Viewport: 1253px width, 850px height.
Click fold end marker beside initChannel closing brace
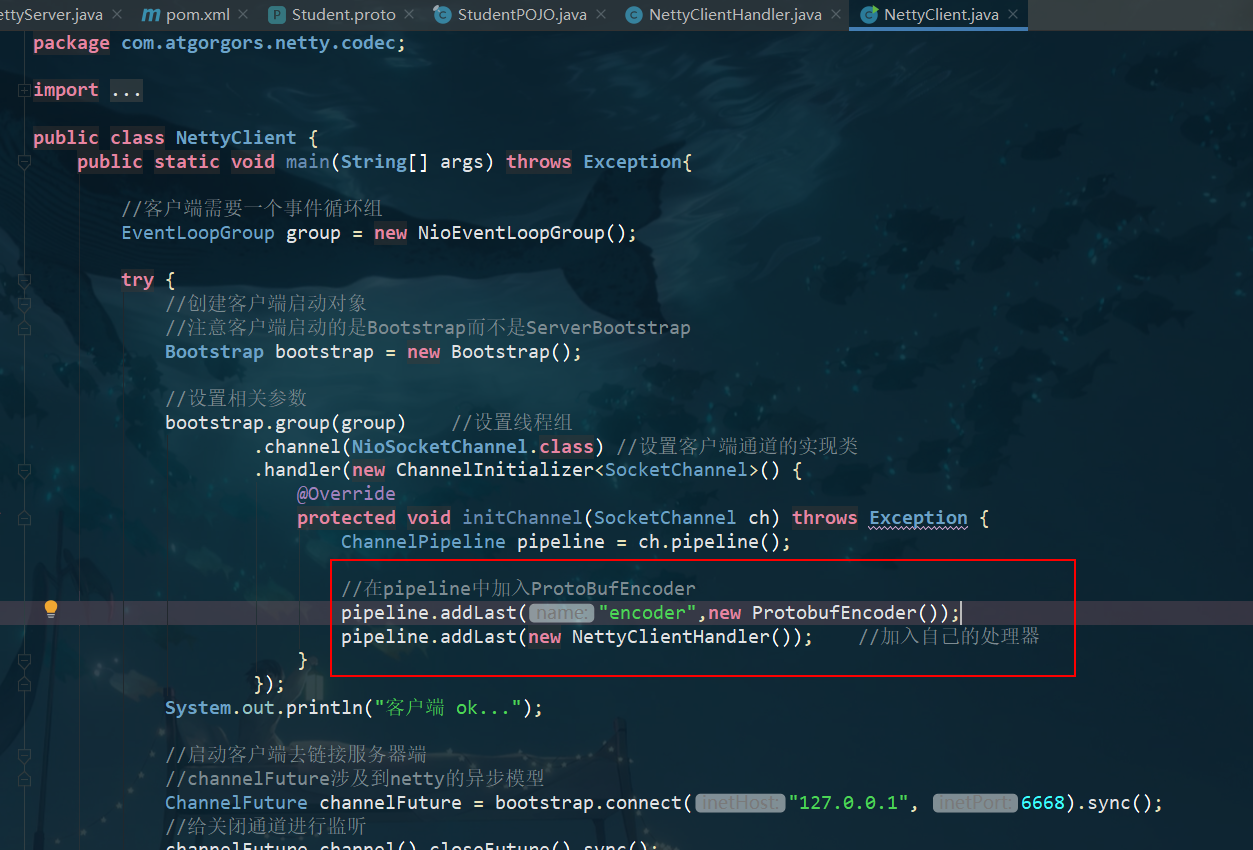(23, 660)
